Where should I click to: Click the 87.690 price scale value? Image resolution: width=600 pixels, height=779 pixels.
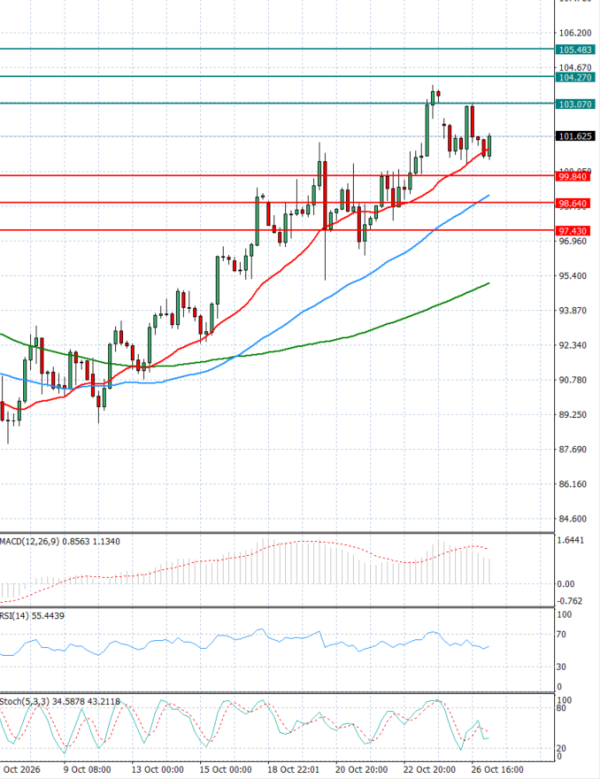[575, 450]
